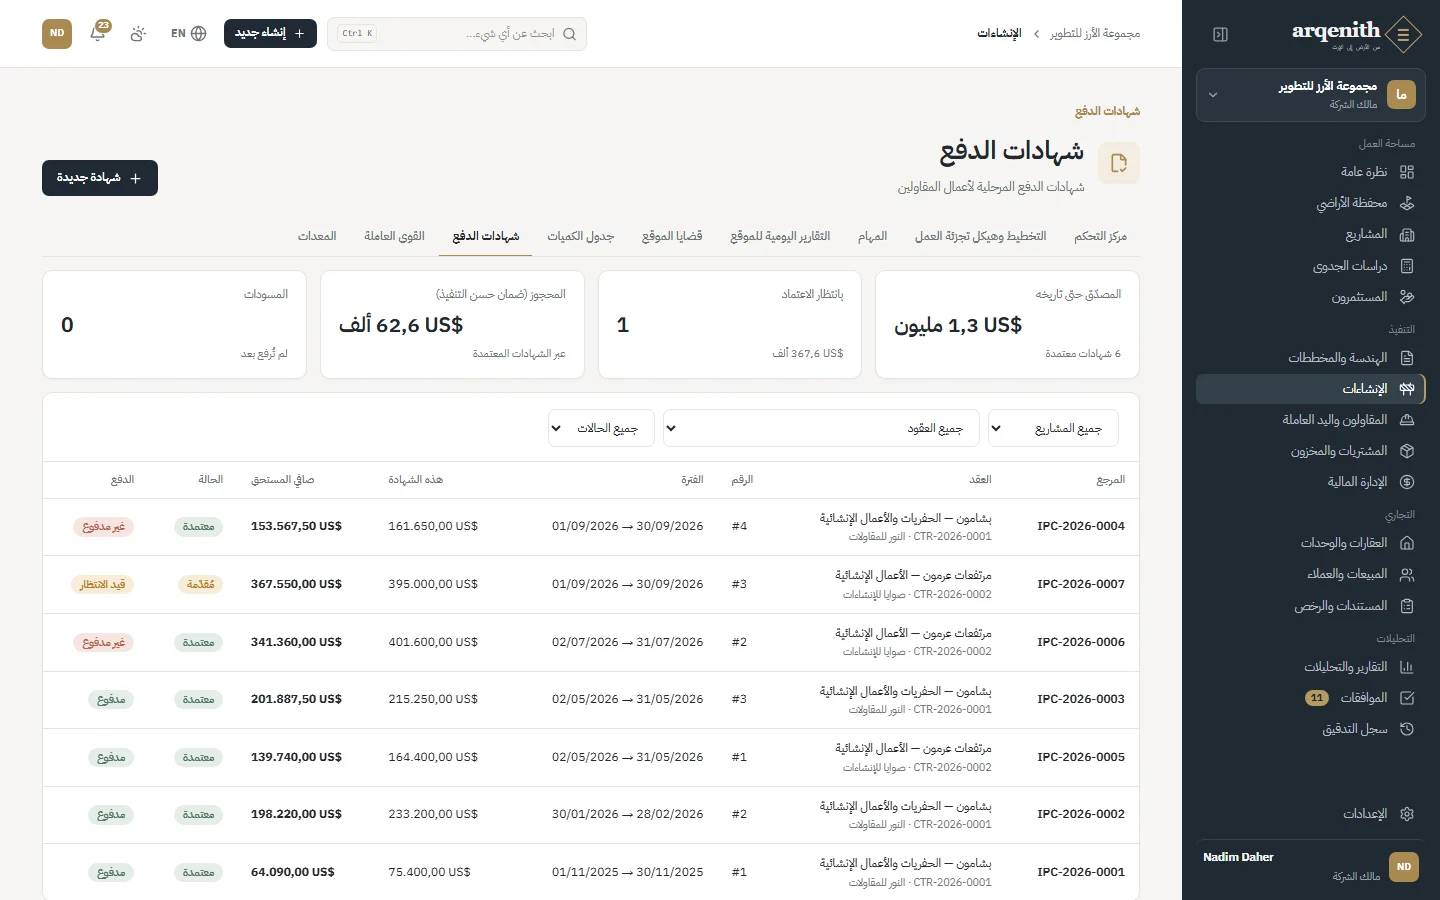Open نظرة عامة dashboard icon in sidebar
Screen dimensions: 1440x900
click(x=1407, y=172)
